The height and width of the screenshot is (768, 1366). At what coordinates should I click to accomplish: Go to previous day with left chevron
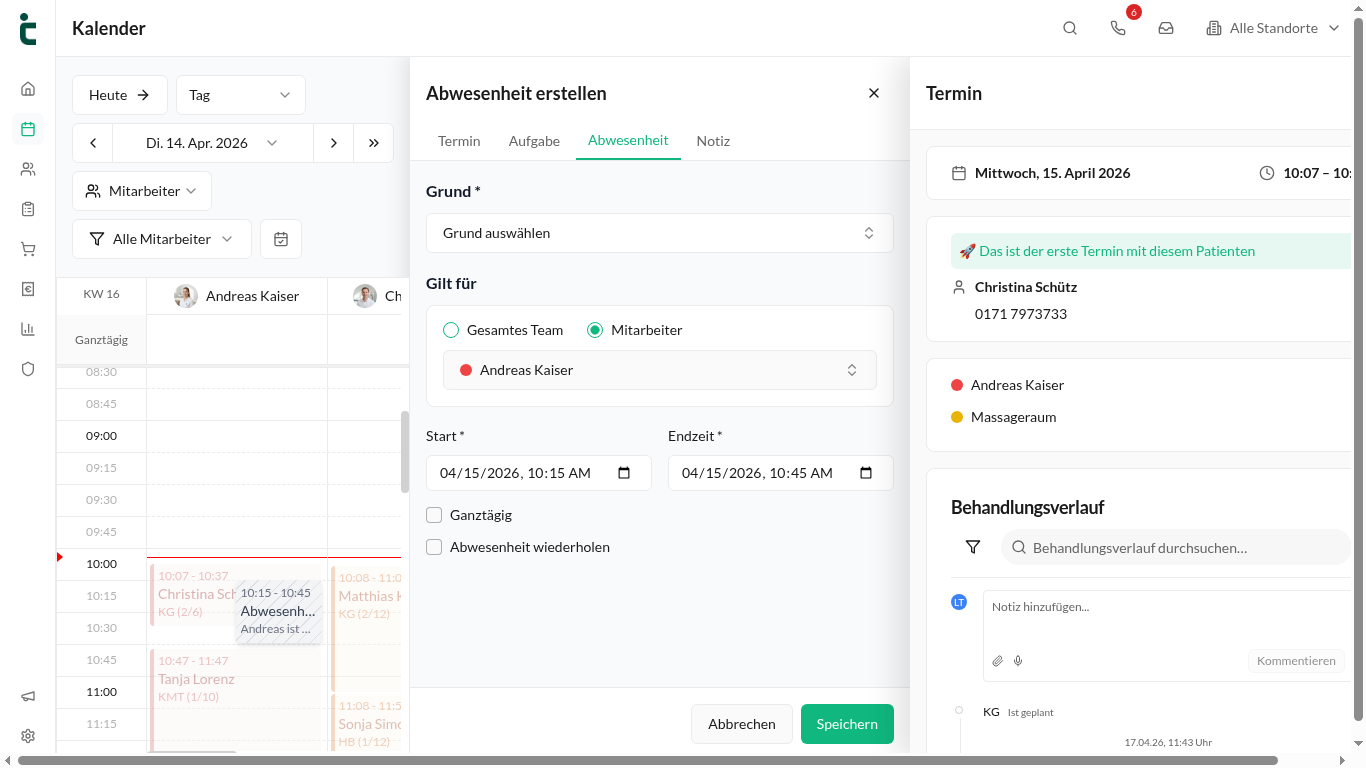coord(93,143)
